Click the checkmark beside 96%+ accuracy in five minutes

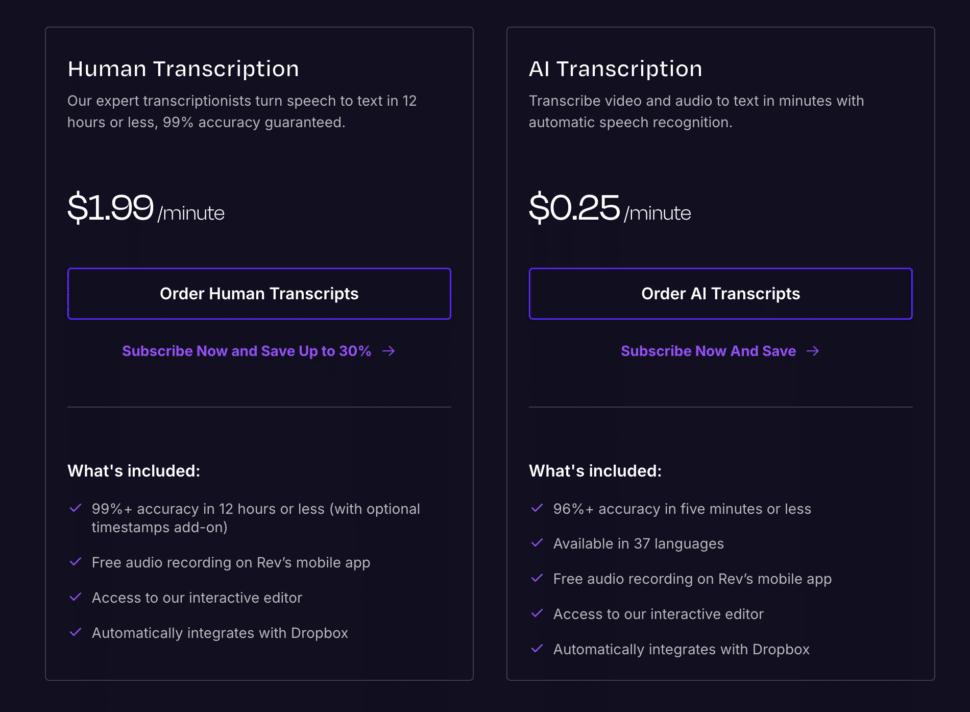tap(536, 509)
